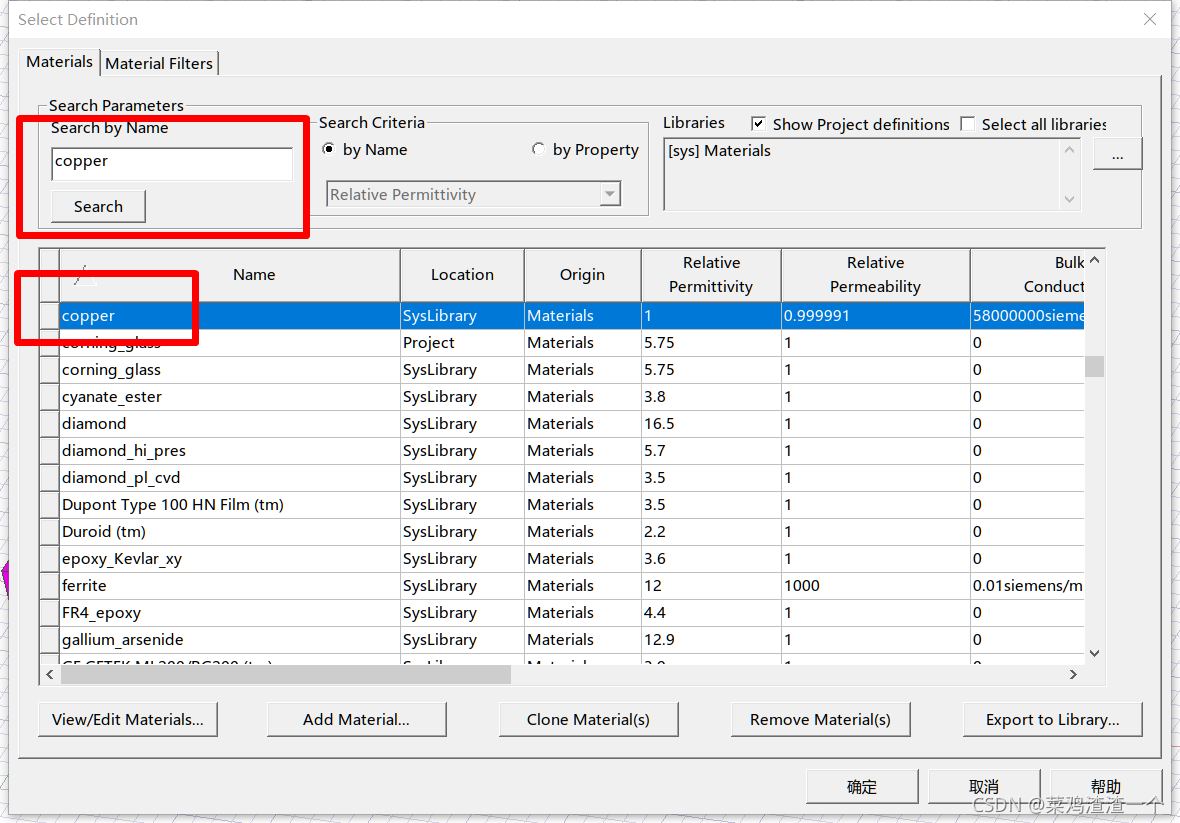Open View/Edit Materials dialog
The height and width of the screenshot is (823, 1180).
[128, 720]
